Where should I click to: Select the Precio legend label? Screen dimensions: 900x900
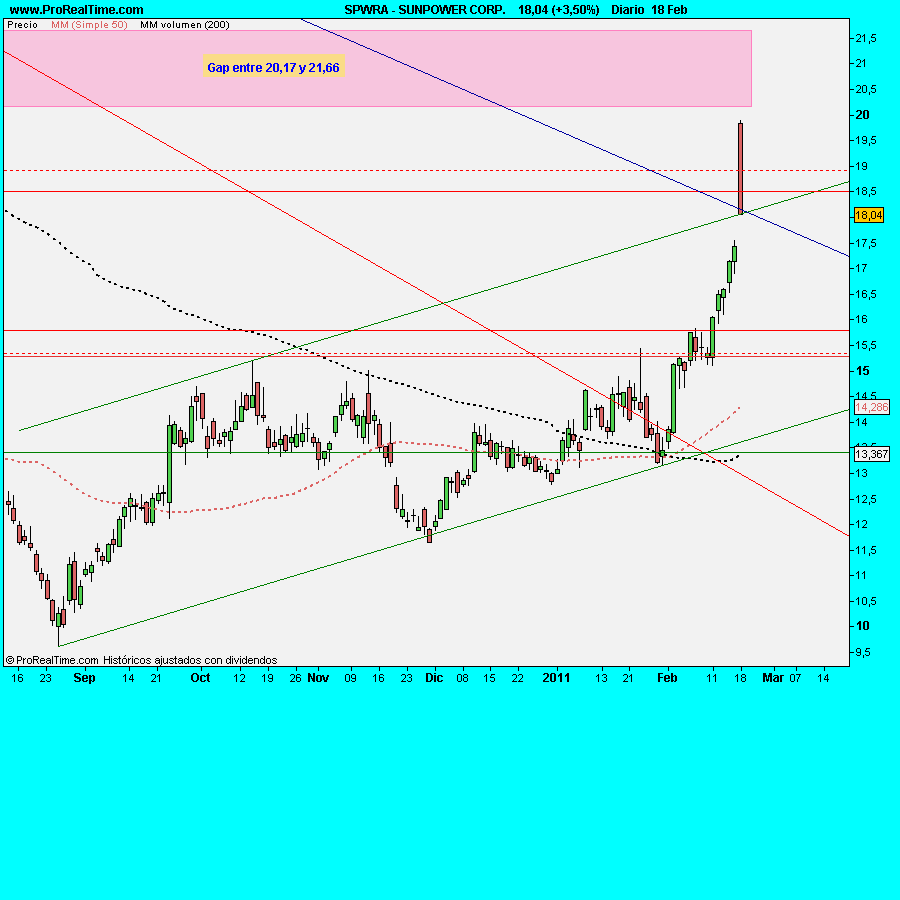click(22, 25)
